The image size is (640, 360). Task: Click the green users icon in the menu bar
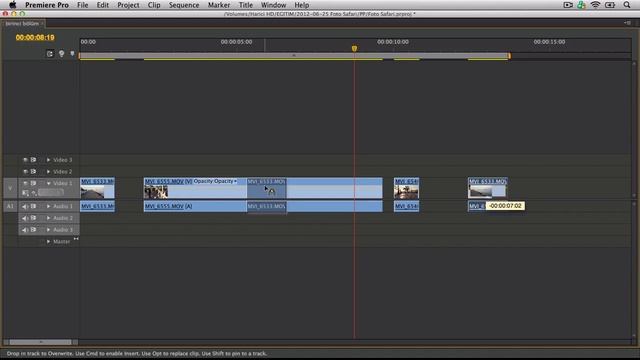(581, 5)
